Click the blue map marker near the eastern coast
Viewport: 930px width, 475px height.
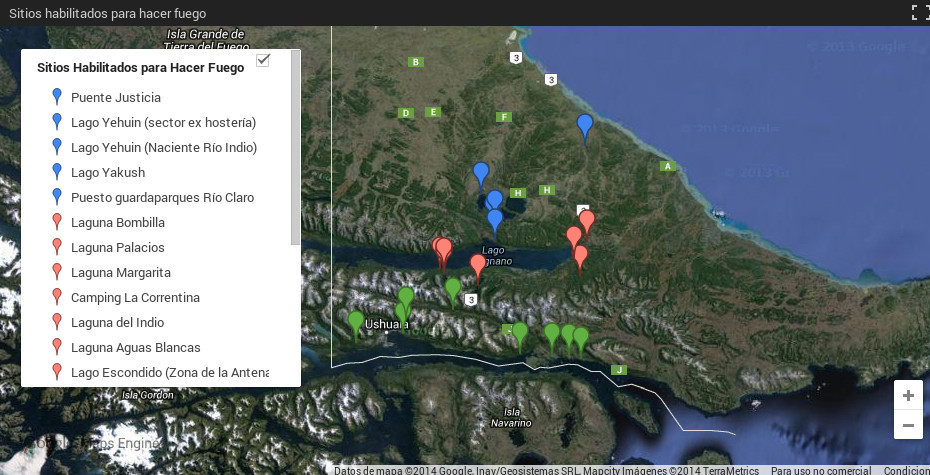click(585, 125)
